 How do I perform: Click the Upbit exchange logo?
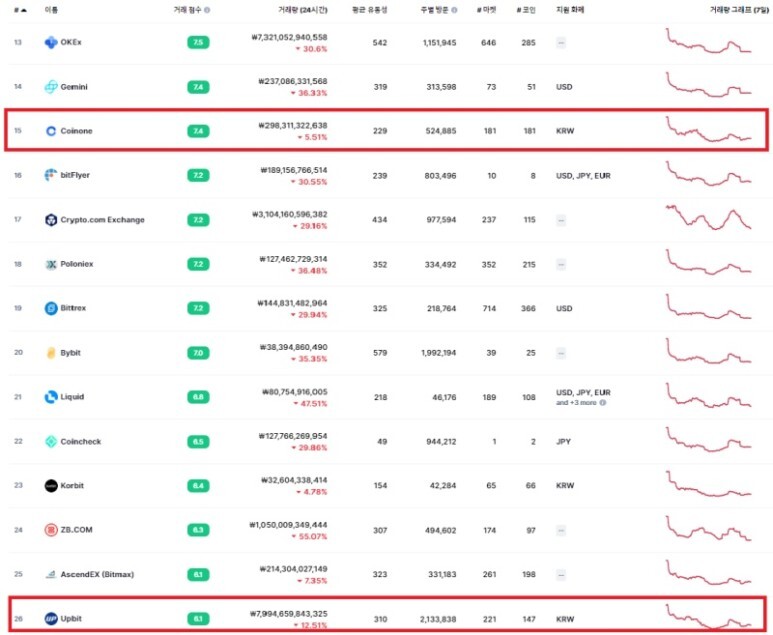pyautogui.click(x=51, y=618)
